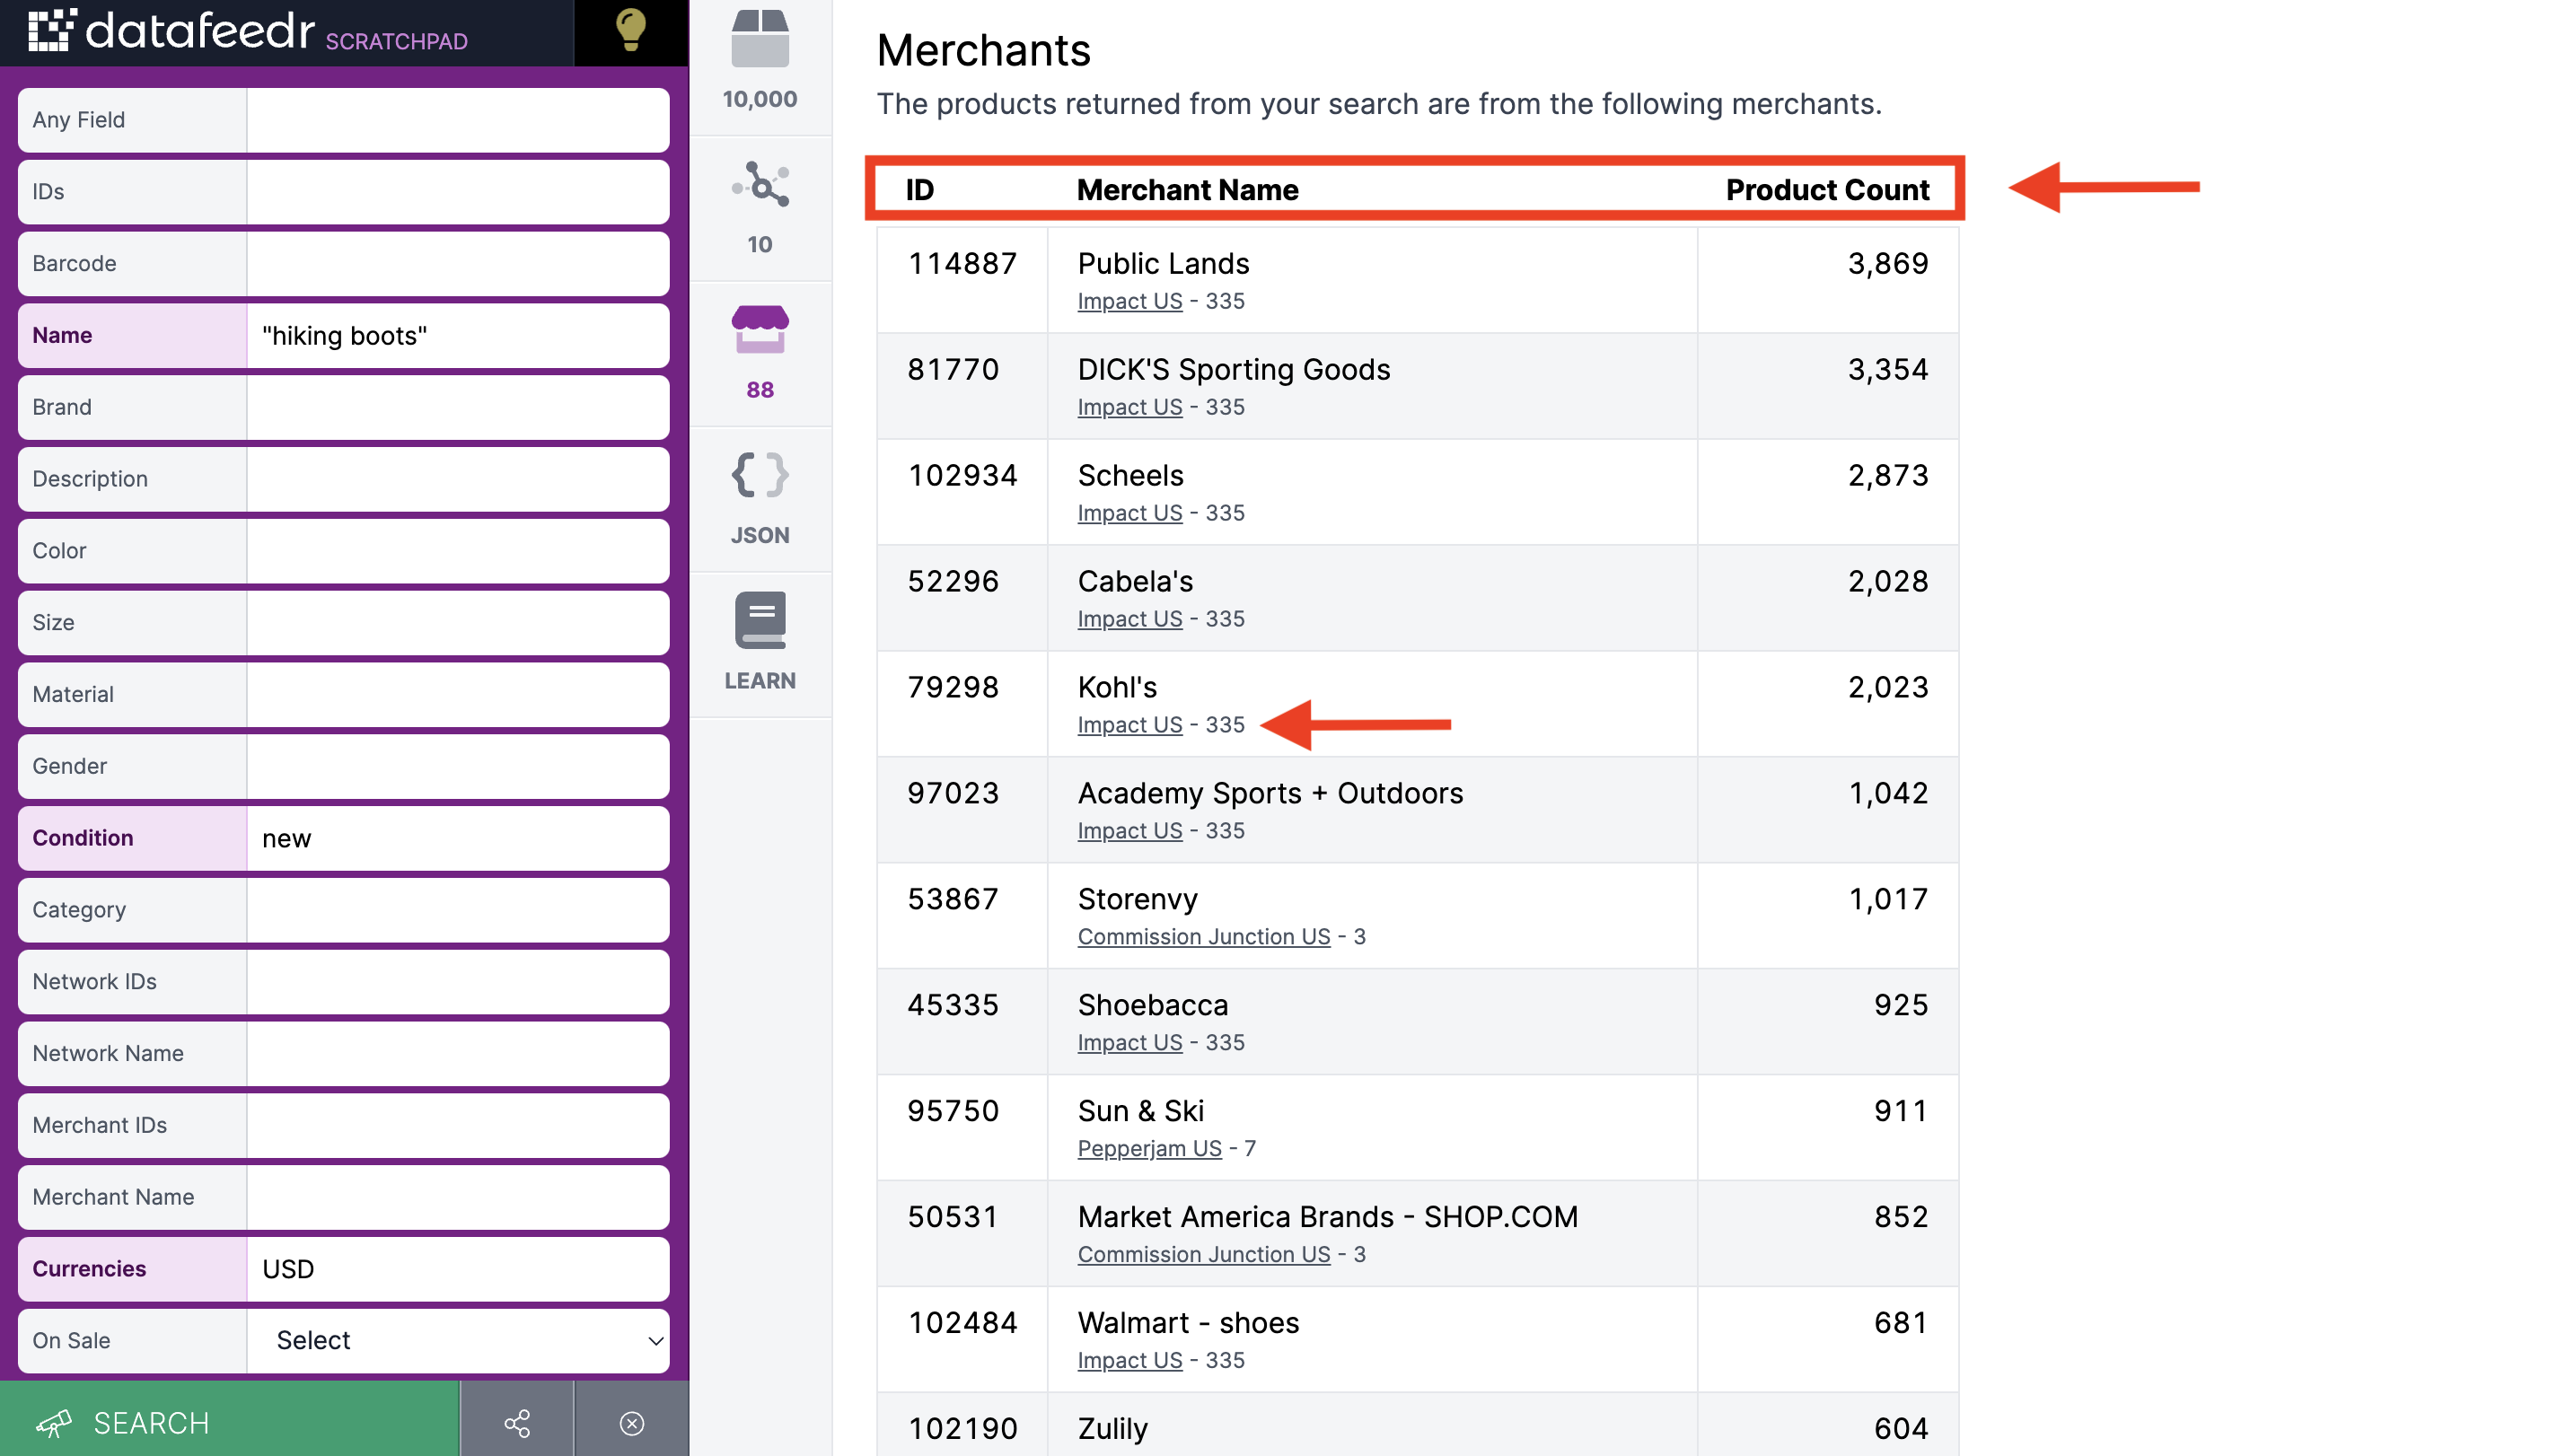
Task: Click the Storenvy merchant name
Action: (x=1137, y=900)
